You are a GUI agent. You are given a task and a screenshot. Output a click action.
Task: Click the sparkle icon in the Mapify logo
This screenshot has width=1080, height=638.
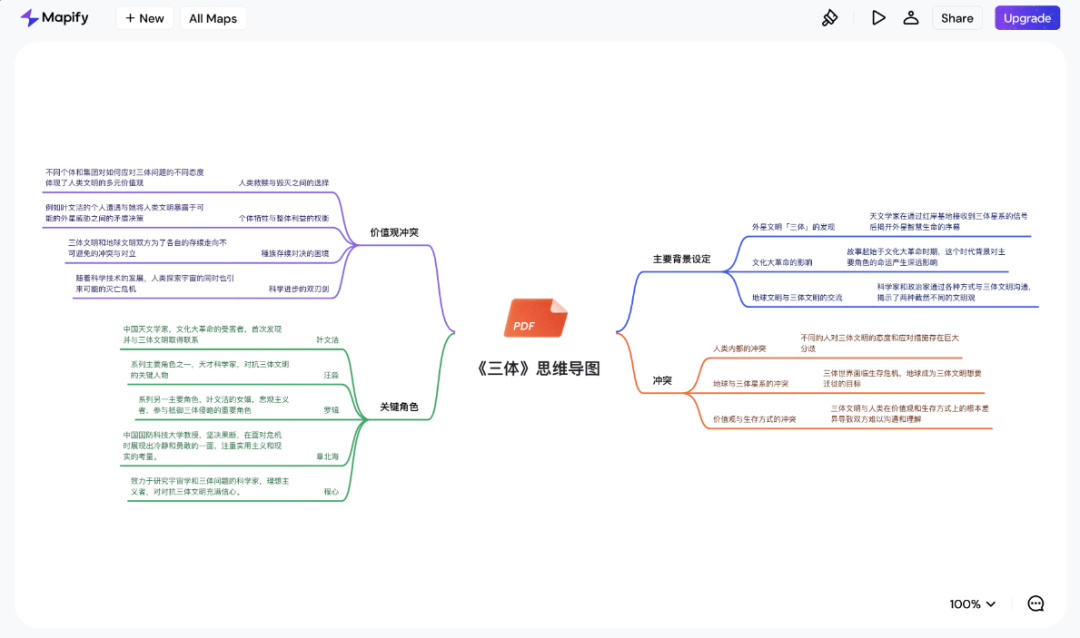tap(30, 17)
